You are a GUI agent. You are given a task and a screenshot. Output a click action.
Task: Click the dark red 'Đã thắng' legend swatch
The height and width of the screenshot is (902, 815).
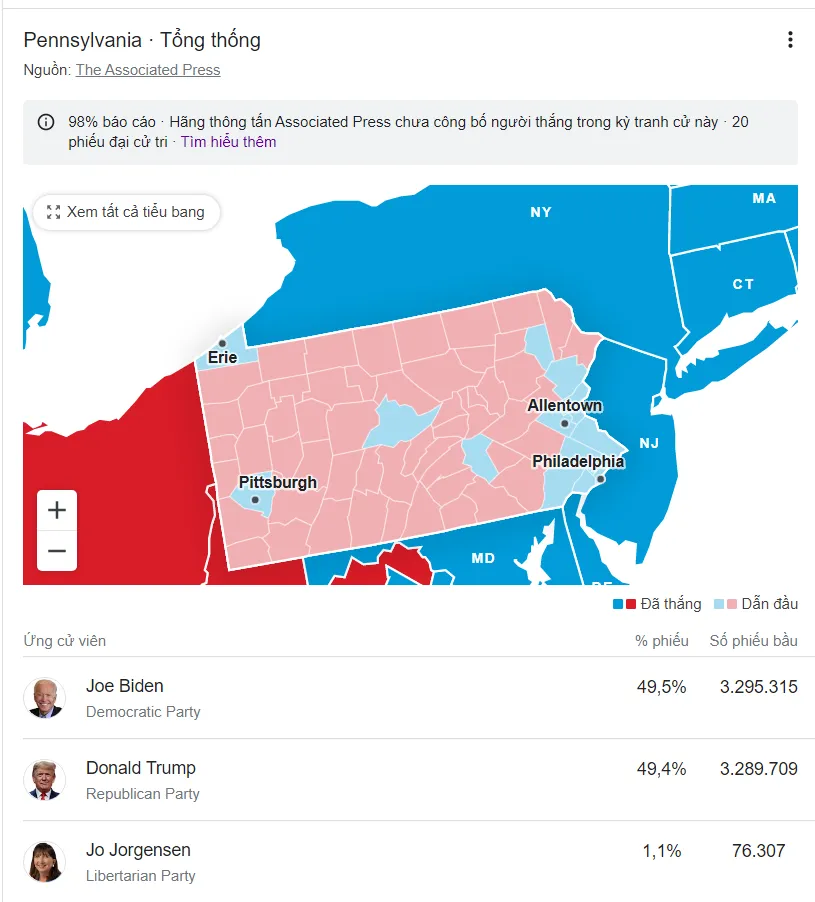tap(631, 604)
